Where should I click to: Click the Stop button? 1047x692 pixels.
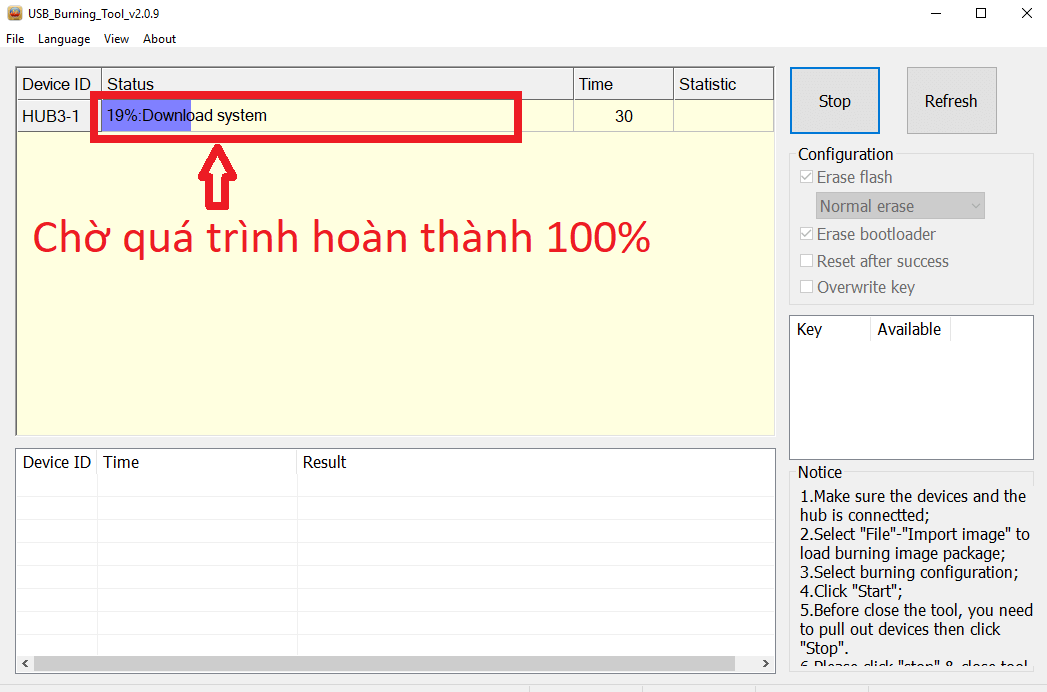835,101
